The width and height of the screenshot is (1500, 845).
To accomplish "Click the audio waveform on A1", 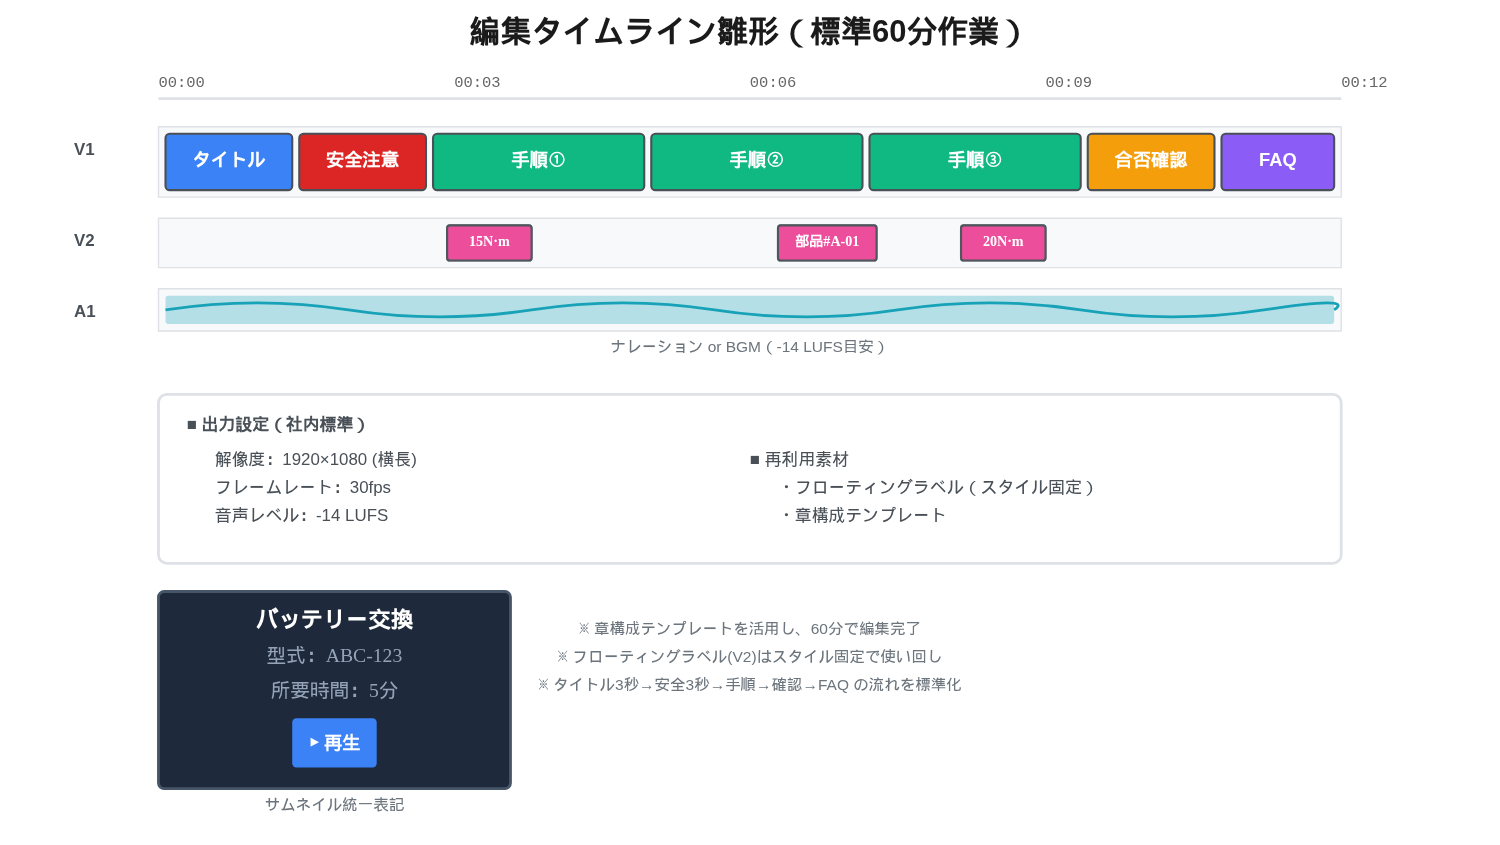I will pos(749,310).
